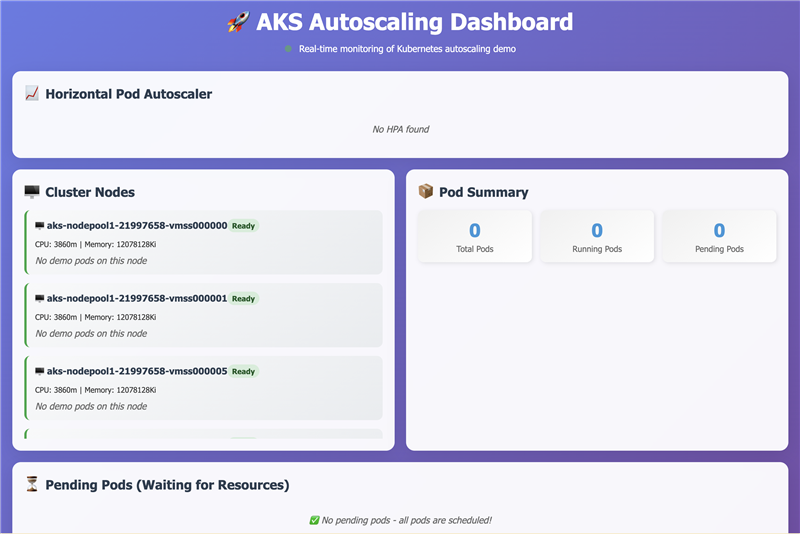Click the Pending Pods (Waiting for Resources) heading
Viewport: 800px width, 534px height.
[x=167, y=485]
